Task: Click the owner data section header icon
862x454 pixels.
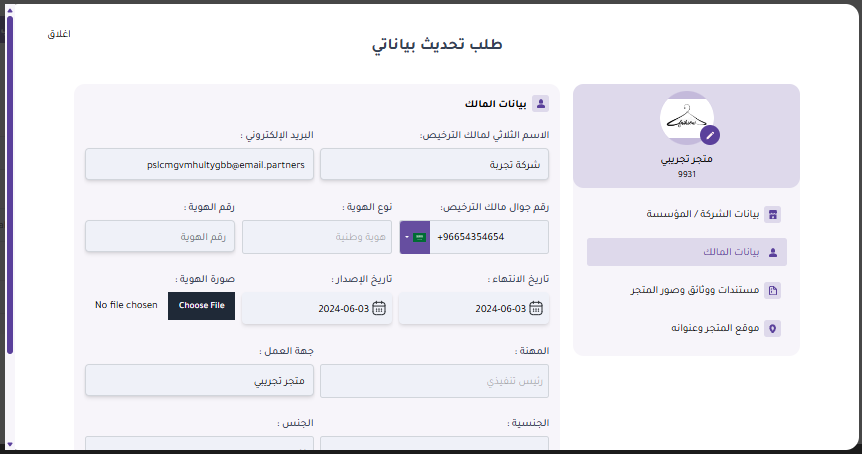Action: coord(540,103)
